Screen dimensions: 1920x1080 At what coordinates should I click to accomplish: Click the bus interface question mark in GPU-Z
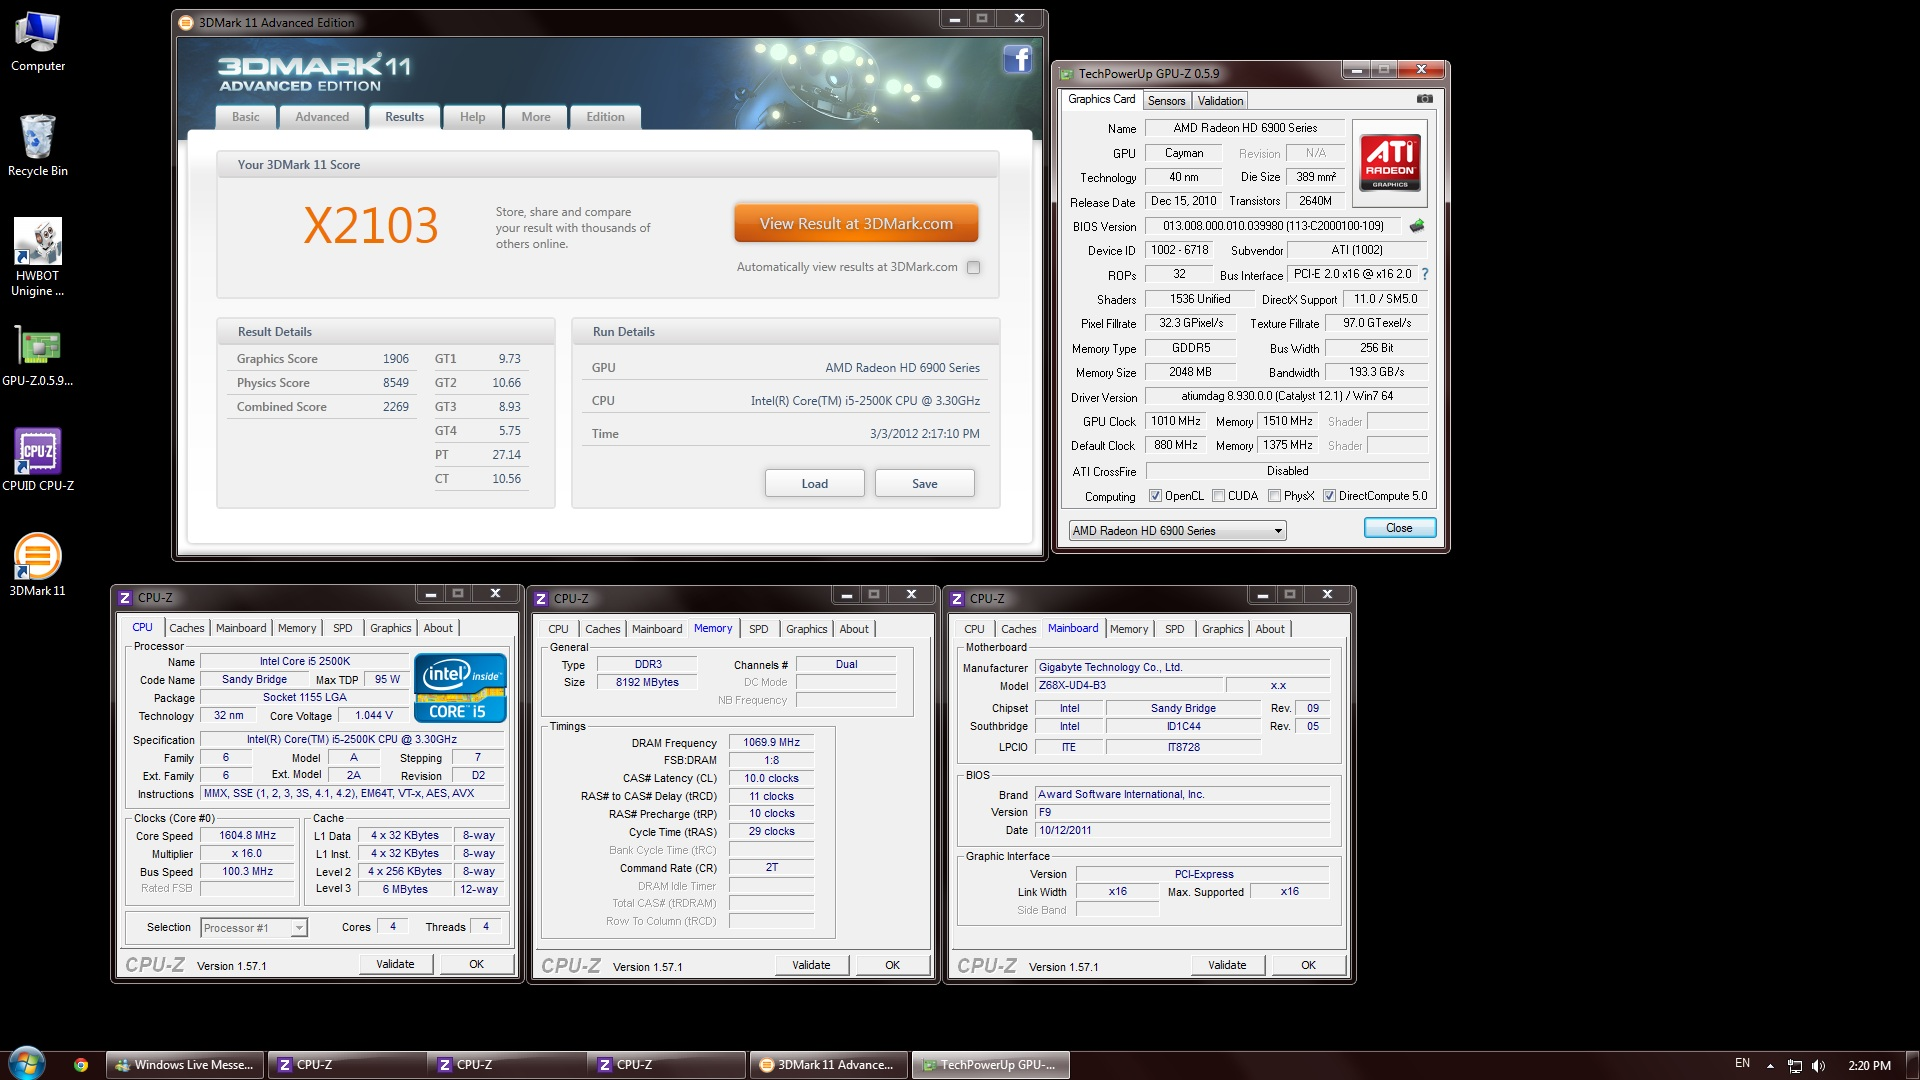[1425, 274]
